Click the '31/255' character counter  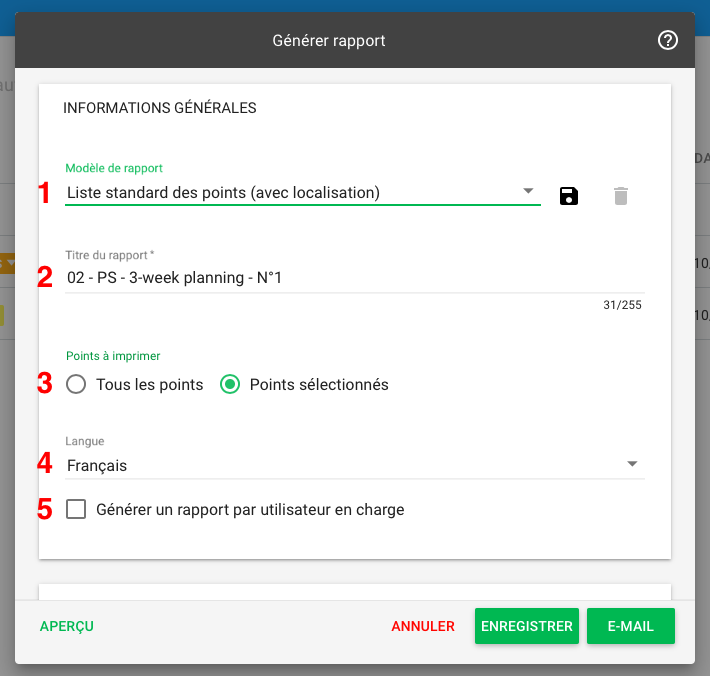pos(622,305)
